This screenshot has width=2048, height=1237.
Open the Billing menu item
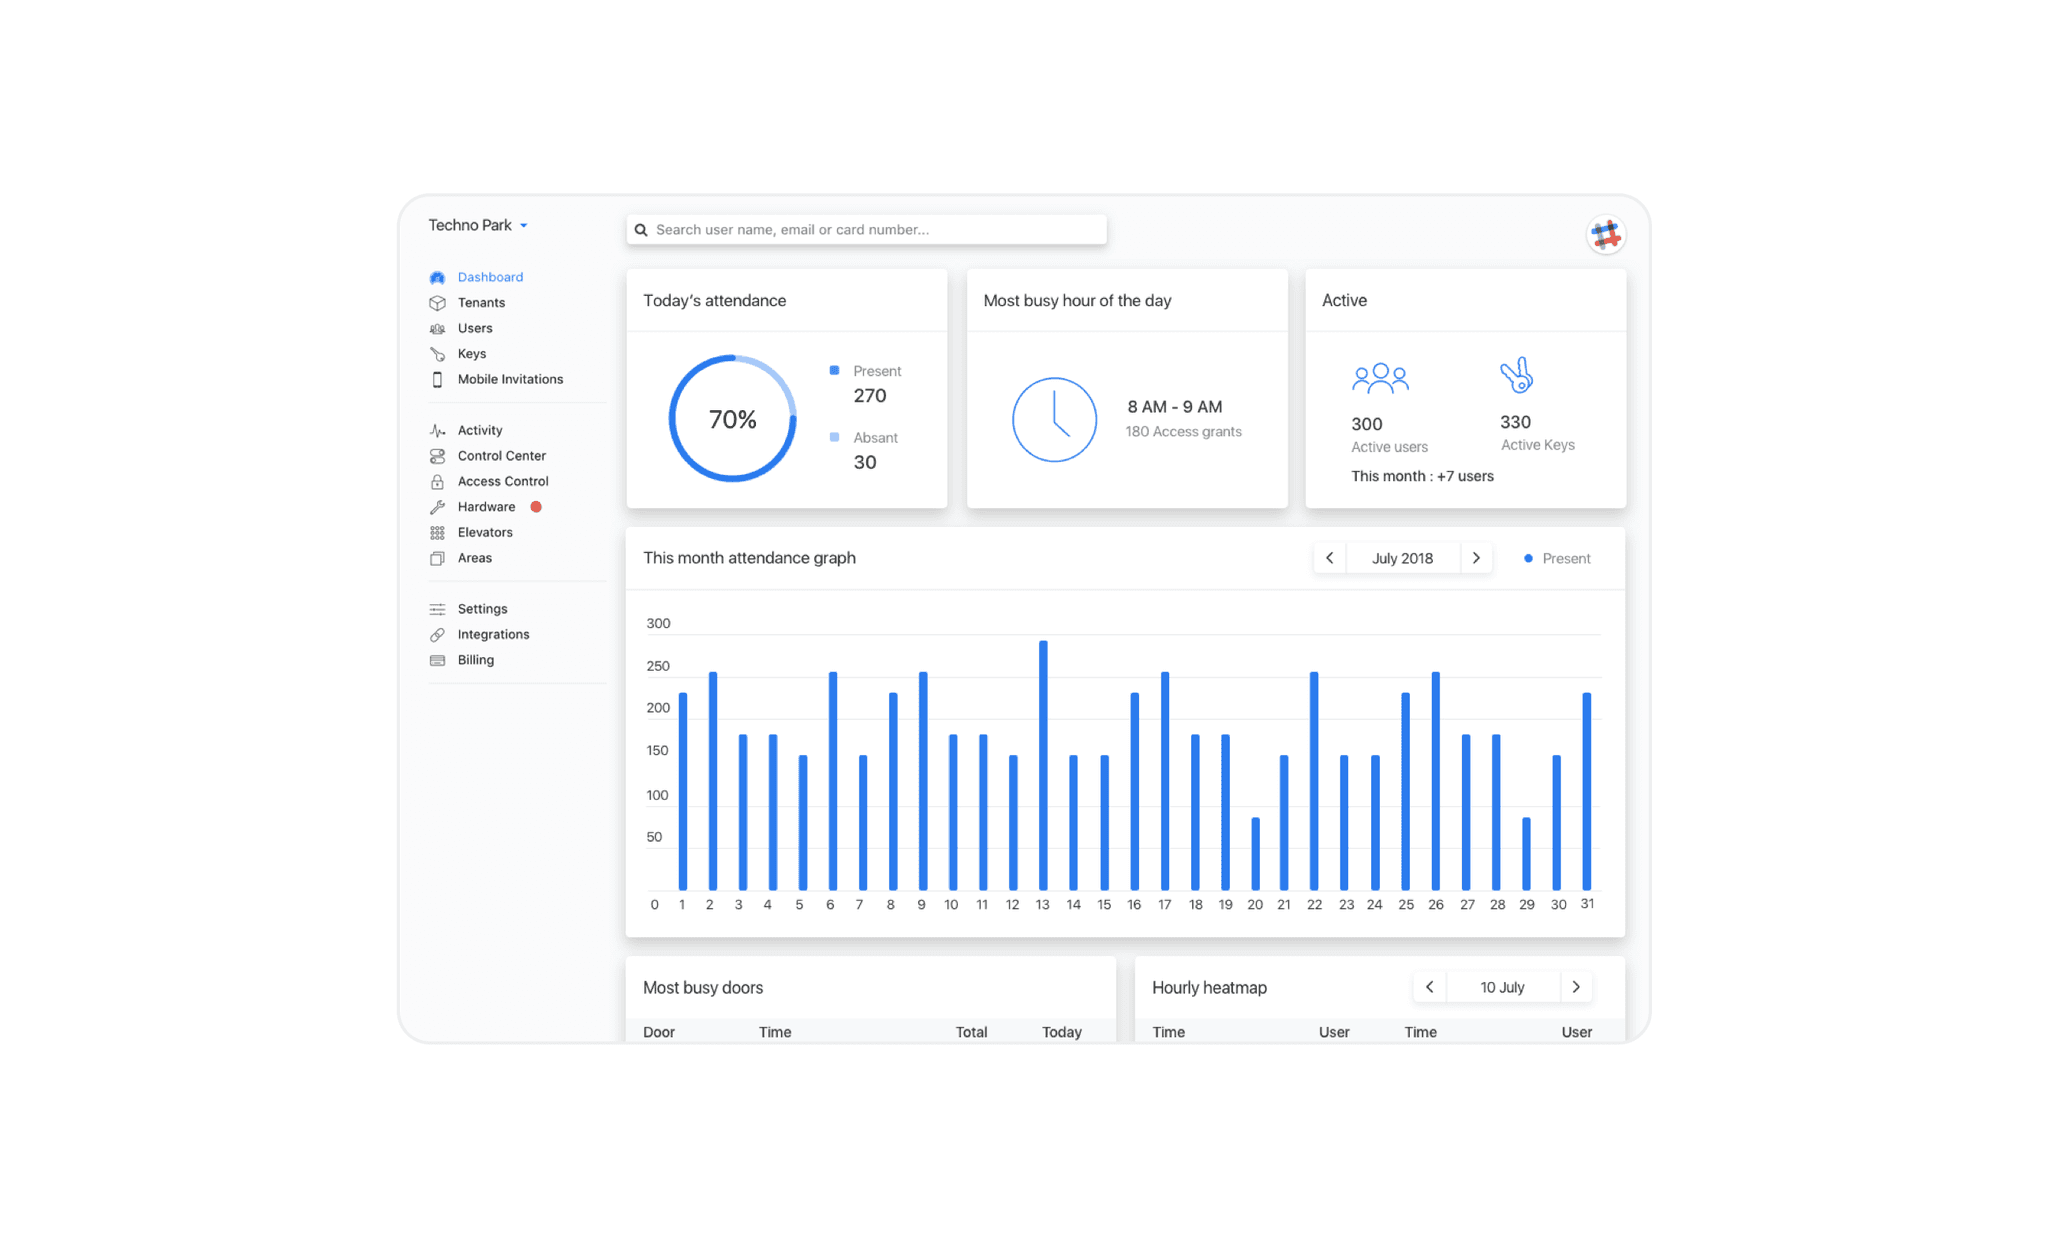475,660
